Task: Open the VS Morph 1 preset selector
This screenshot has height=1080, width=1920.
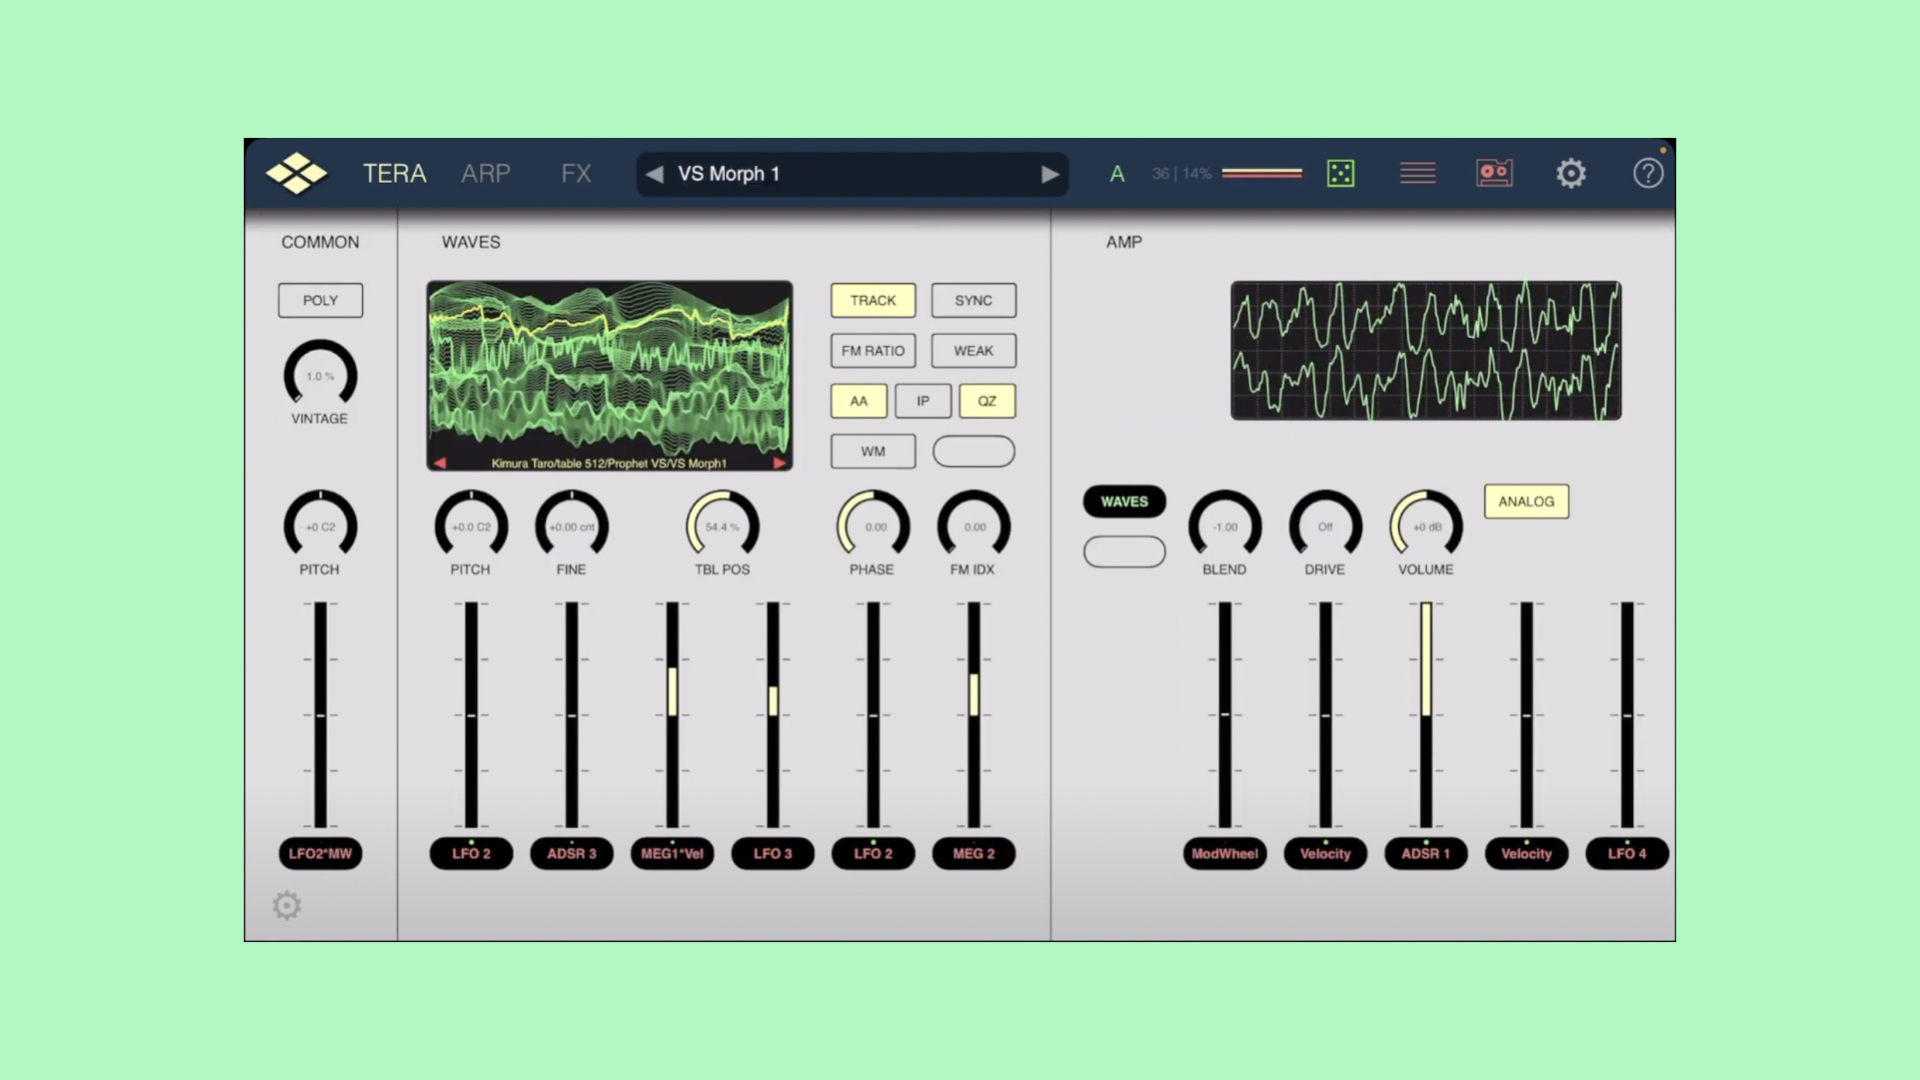Action: click(x=852, y=174)
